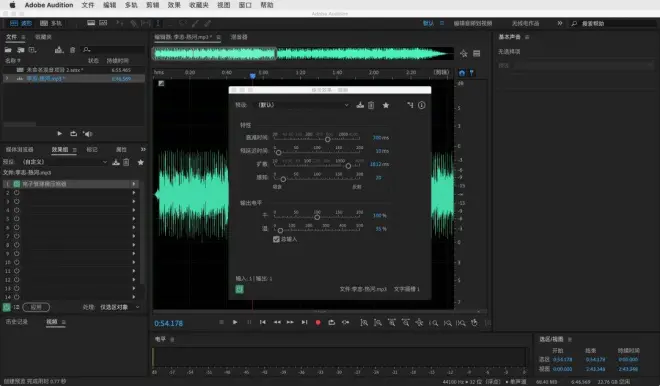Viewport: 660px width, 386px height.
Task: Open effect menu arrow for slot 2
Action: click(x=134, y=193)
